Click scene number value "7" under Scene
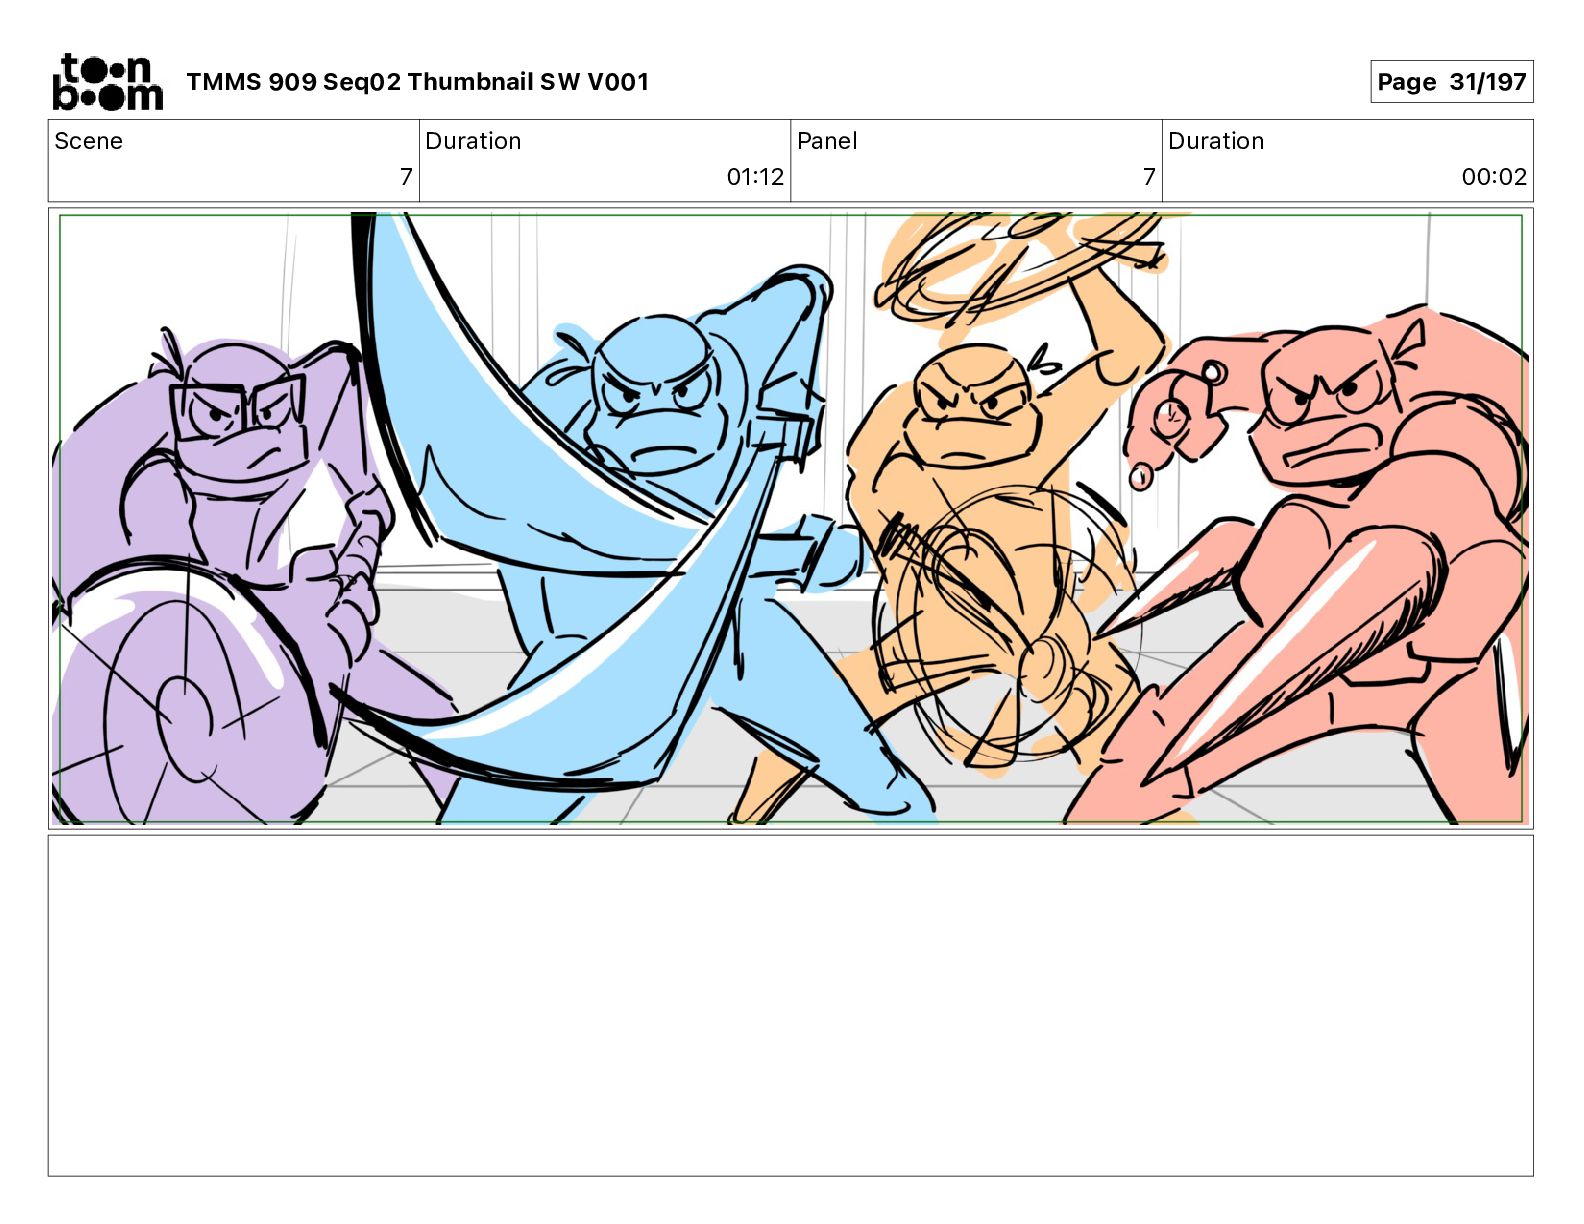 (406, 177)
